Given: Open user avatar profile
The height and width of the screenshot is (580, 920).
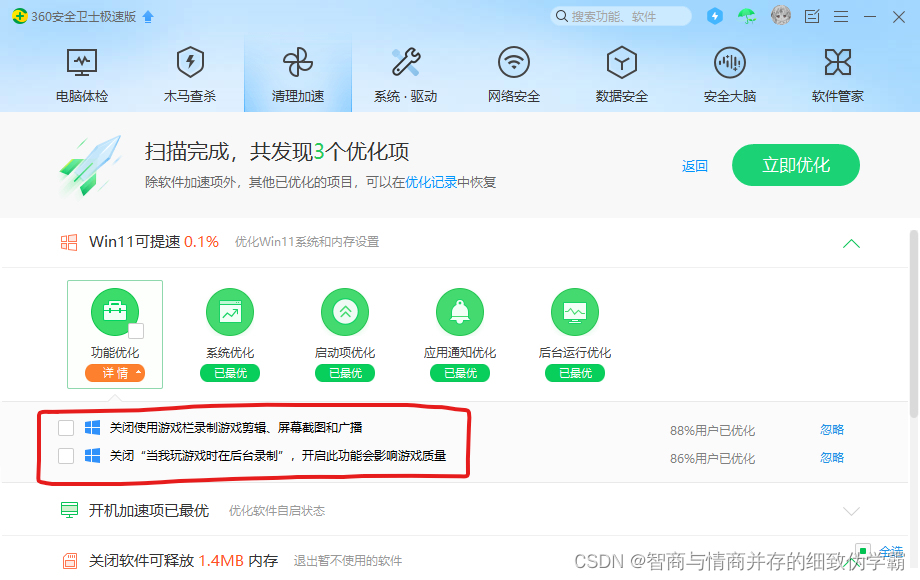Looking at the screenshot, I should point(781,15).
